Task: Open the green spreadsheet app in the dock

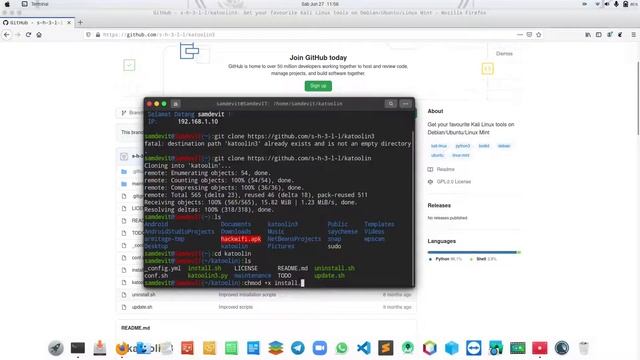Action: point(231,348)
